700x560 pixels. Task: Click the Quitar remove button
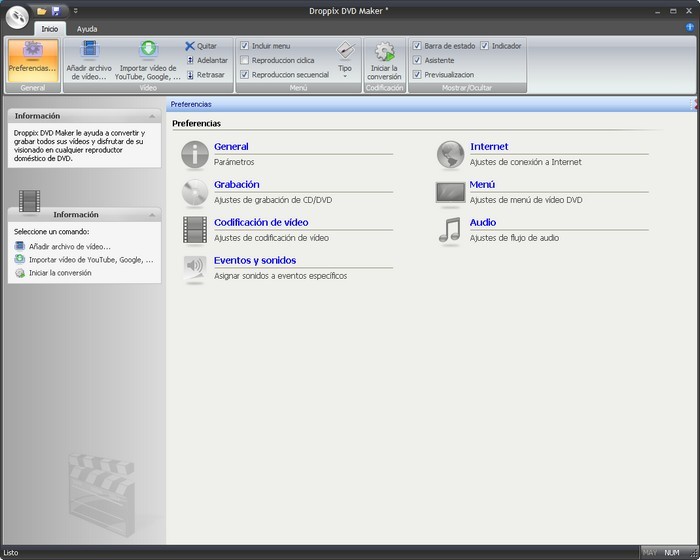click(201, 46)
